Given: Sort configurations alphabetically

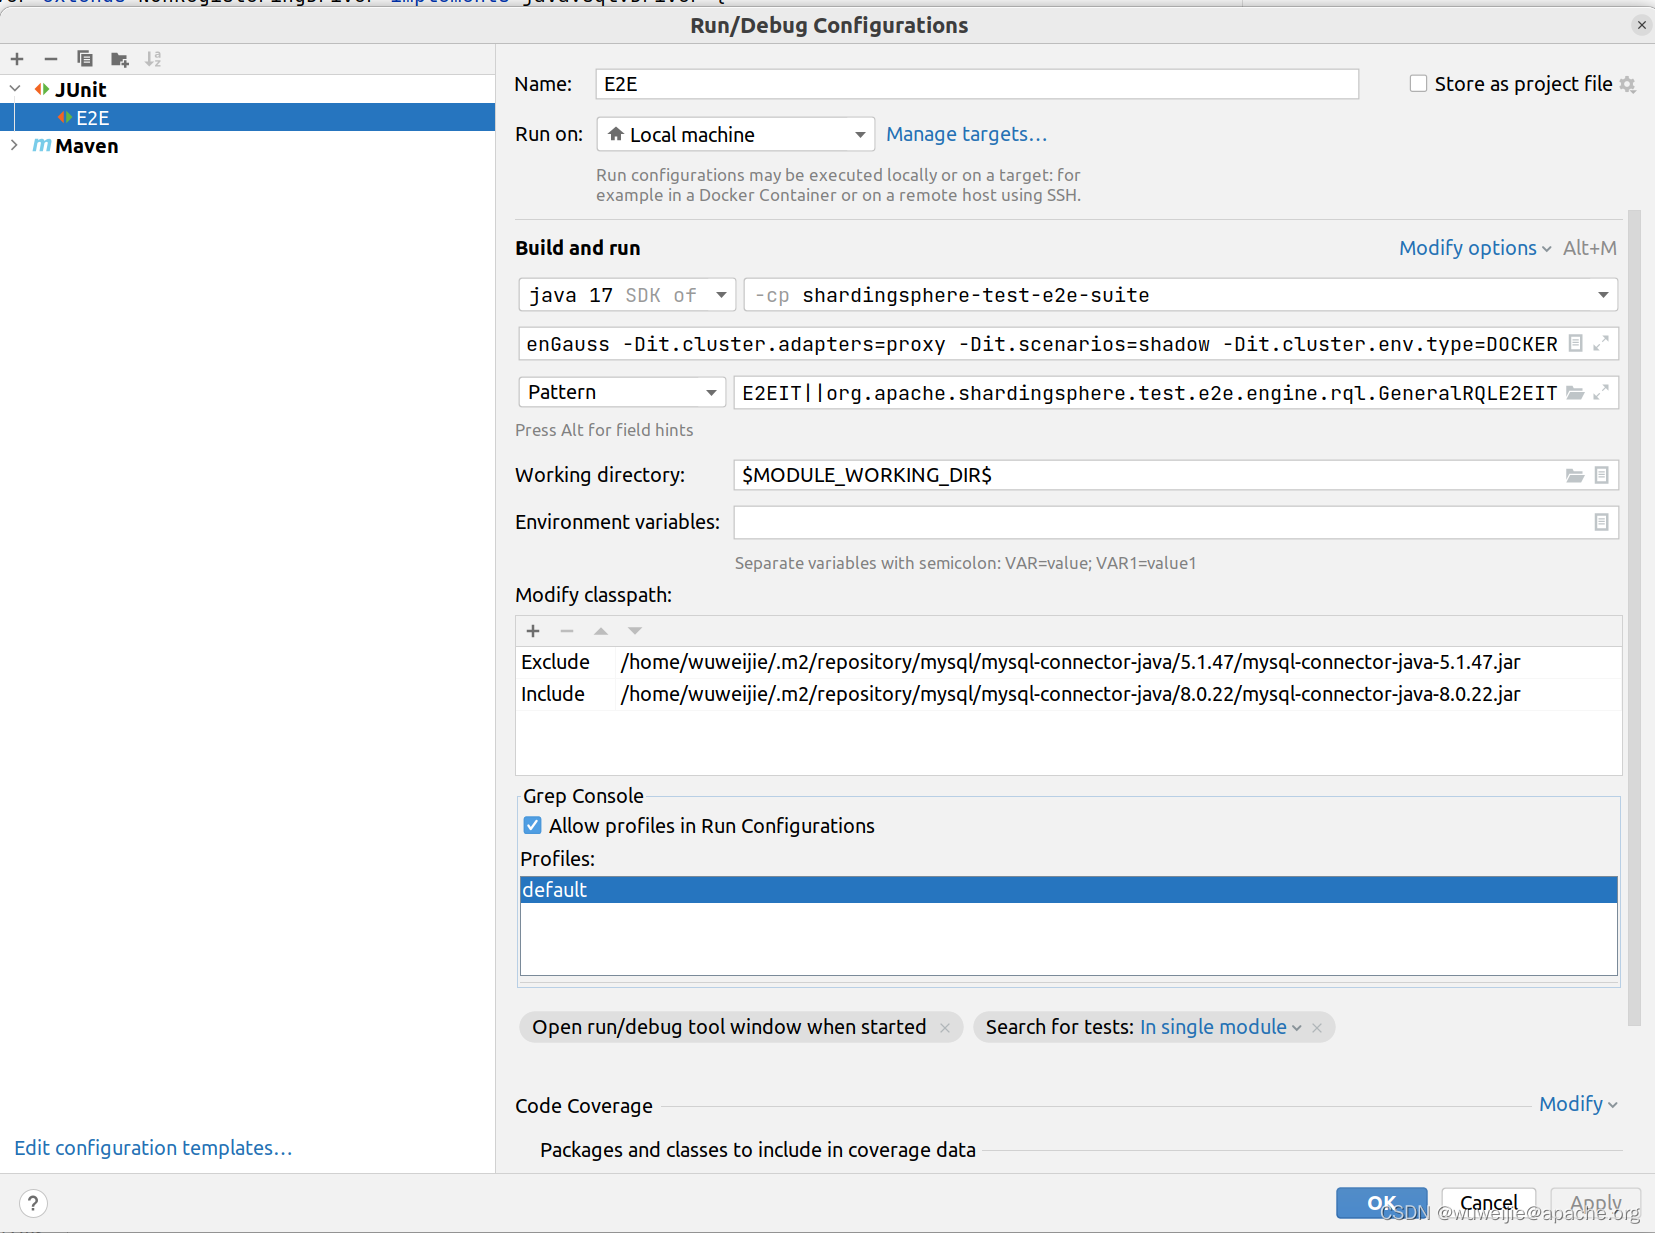Looking at the screenshot, I should [x=153, y=59].
